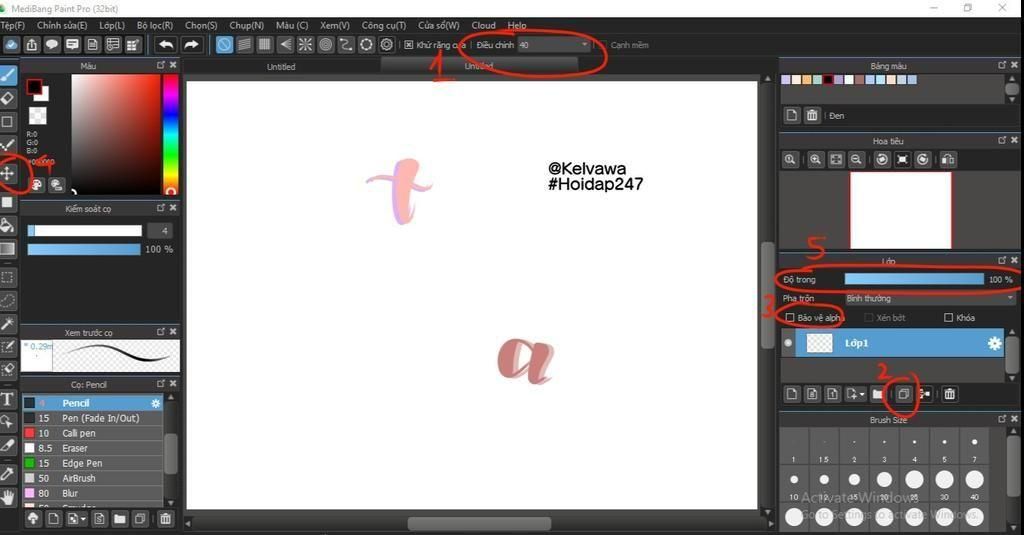Open Lớp1 layer settings gear
Viewport: 1024px width, 535px height.
[x=994, y=344]
